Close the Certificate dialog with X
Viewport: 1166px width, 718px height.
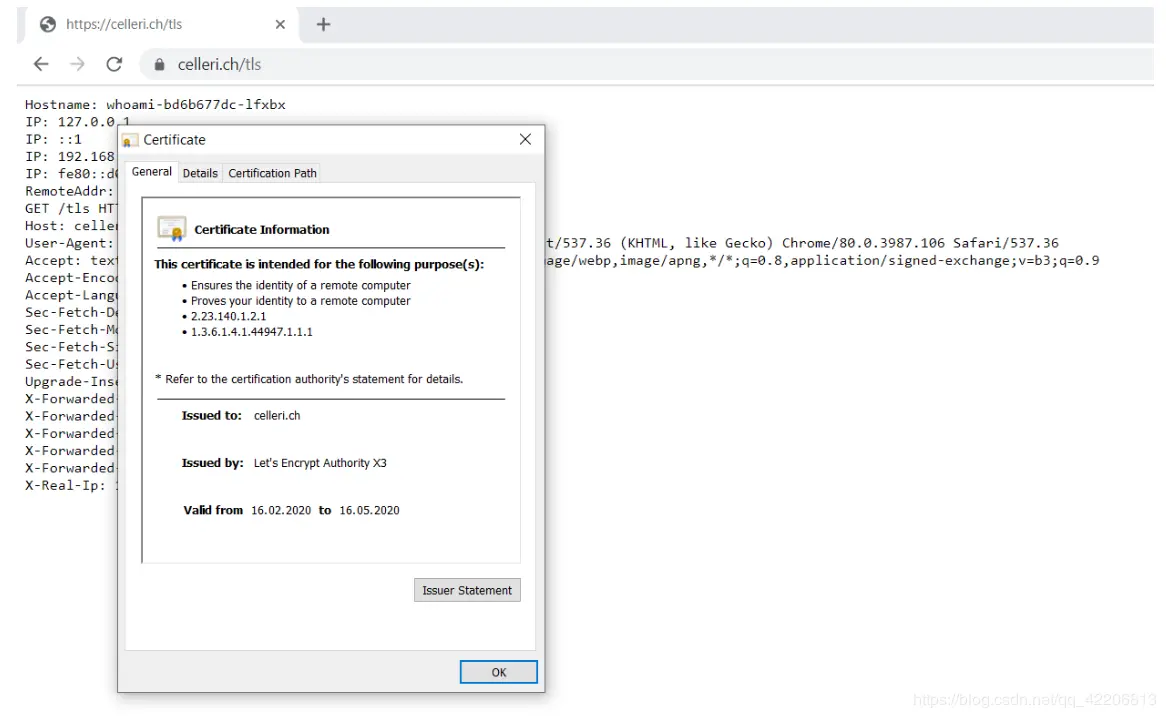coord(525,140)
